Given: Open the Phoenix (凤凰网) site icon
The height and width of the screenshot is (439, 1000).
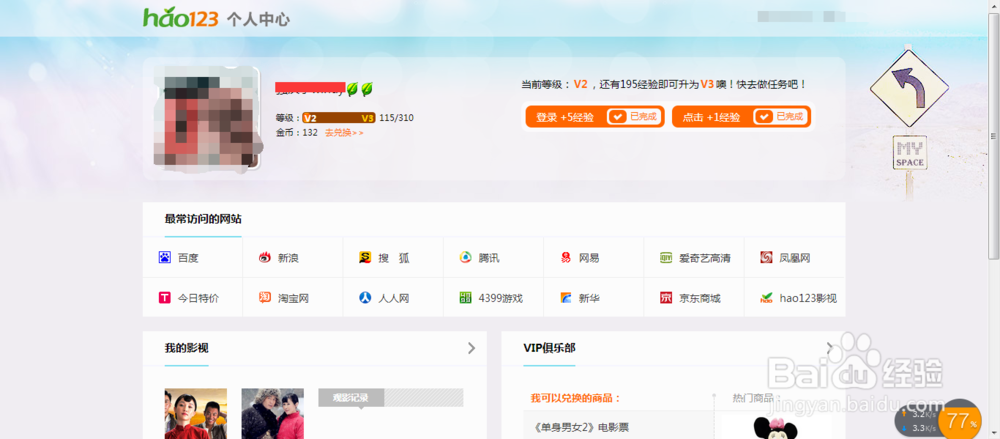Looking at the screenshot, I should (766, 258).
